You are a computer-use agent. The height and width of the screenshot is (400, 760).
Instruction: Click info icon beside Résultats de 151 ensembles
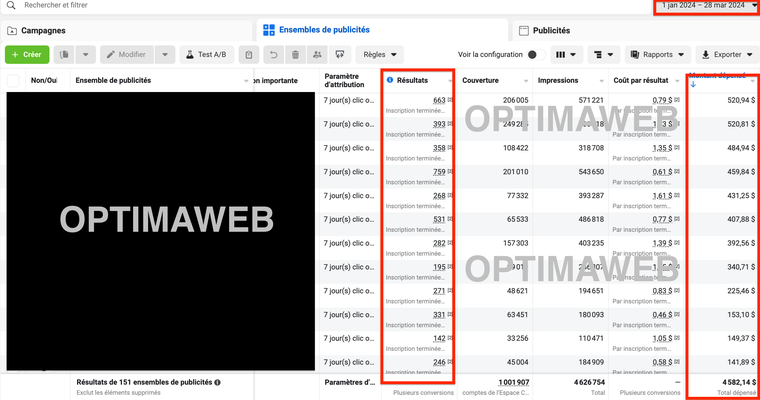[218, 383]
